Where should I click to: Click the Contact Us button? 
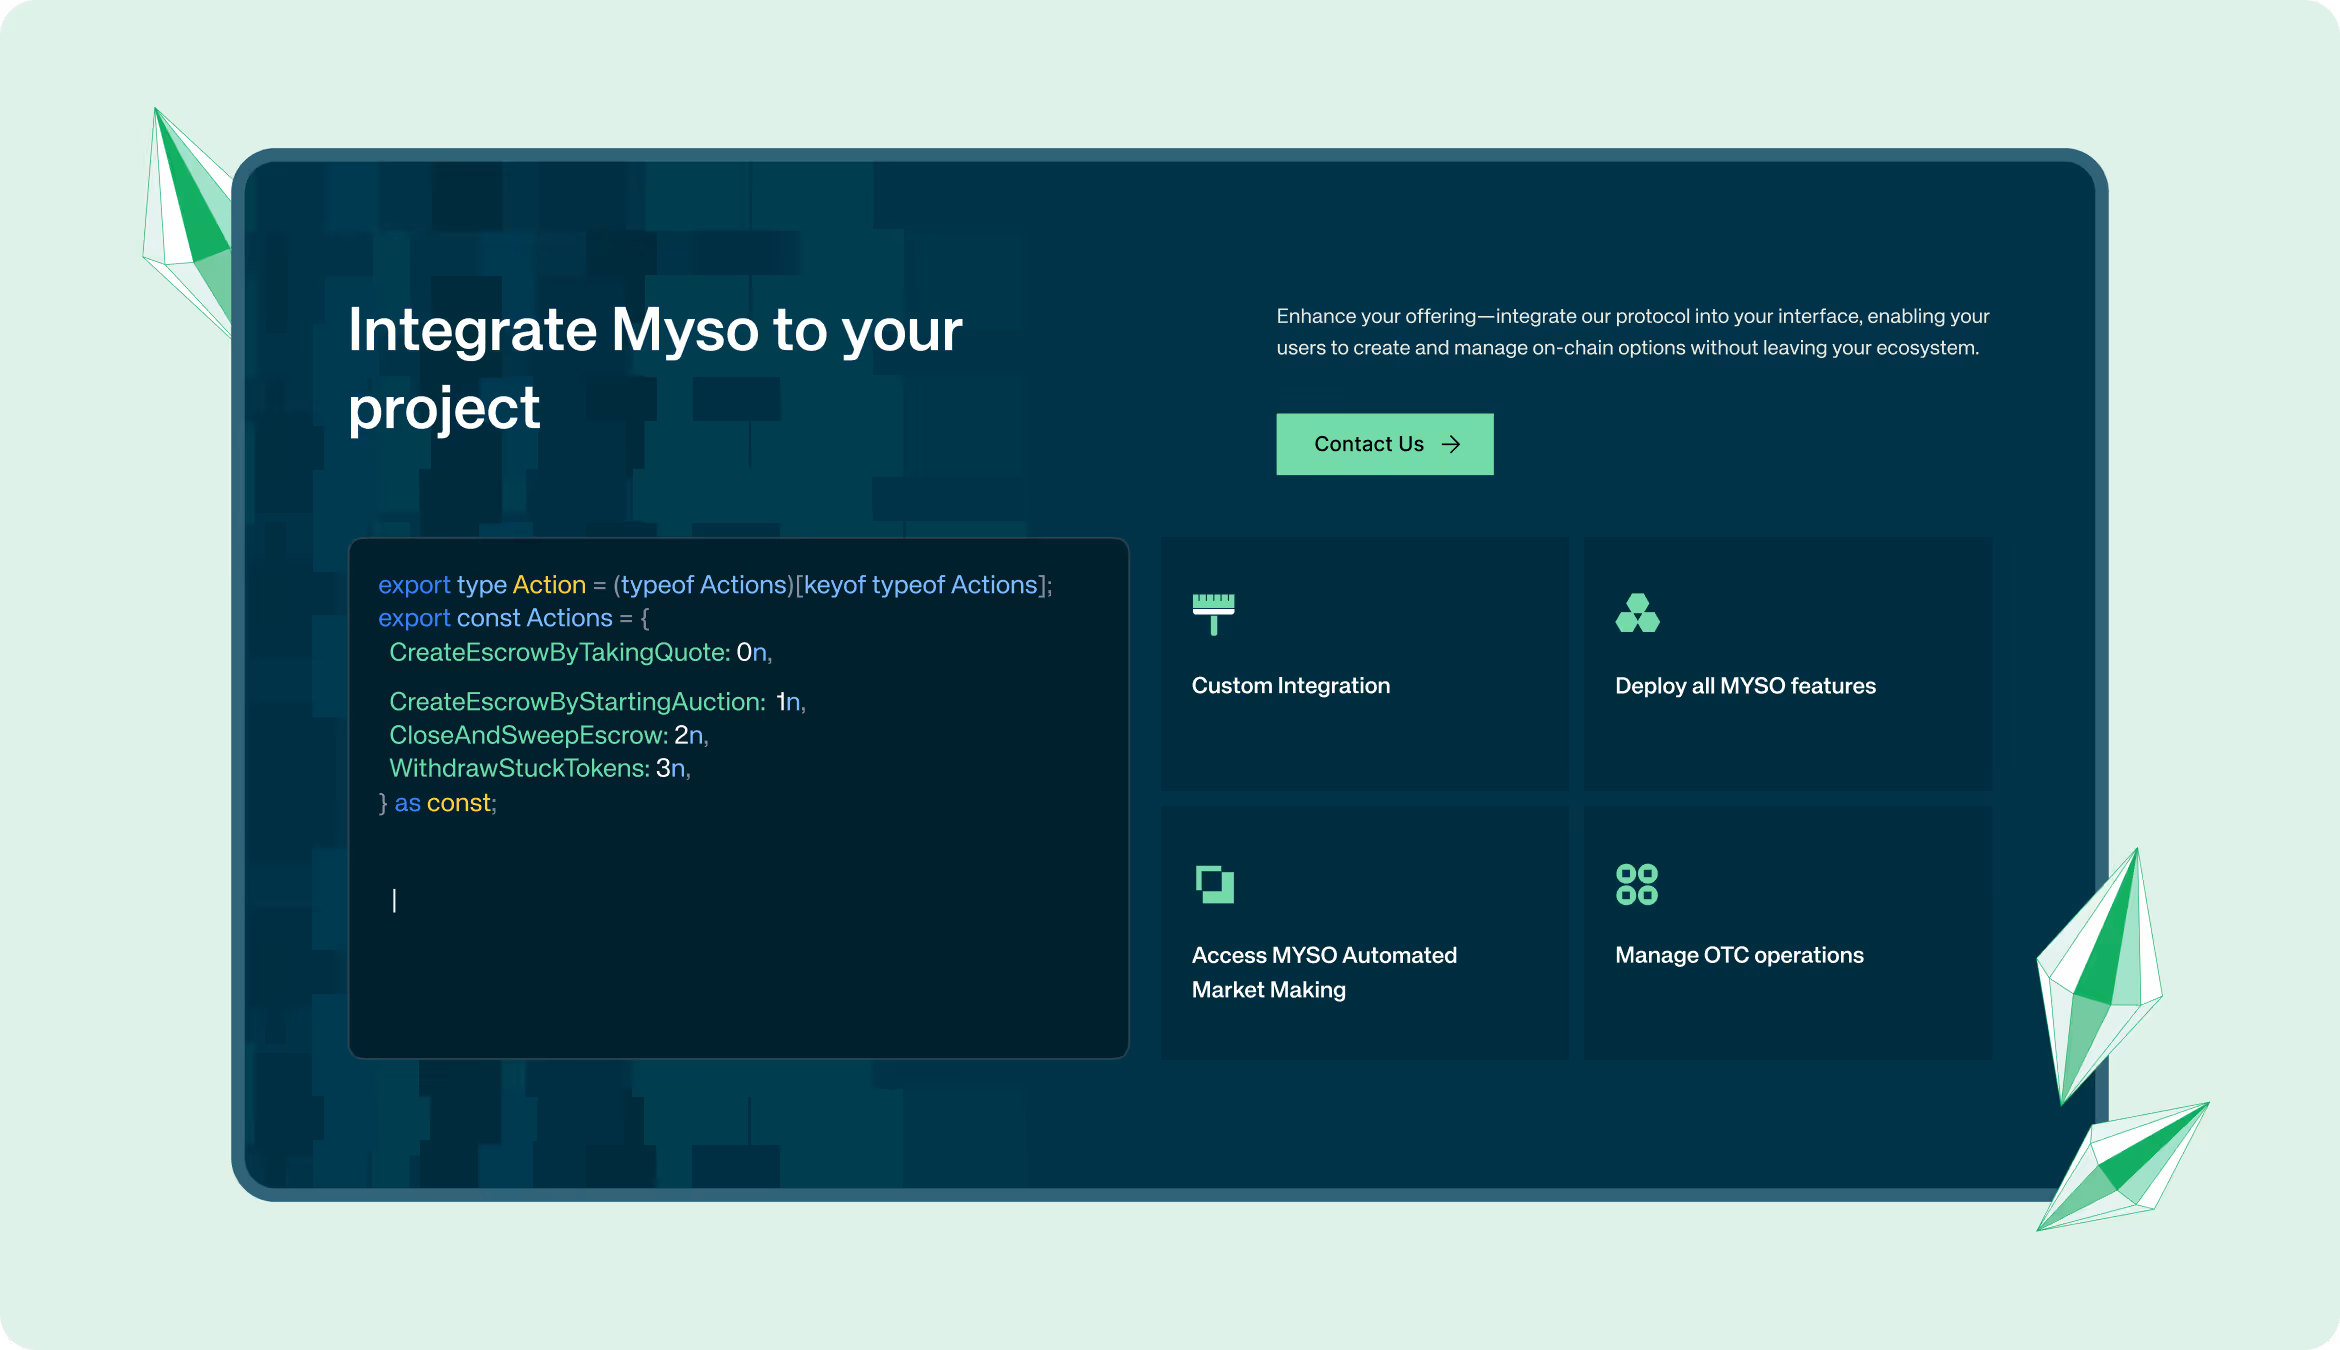pos(1384,444)
